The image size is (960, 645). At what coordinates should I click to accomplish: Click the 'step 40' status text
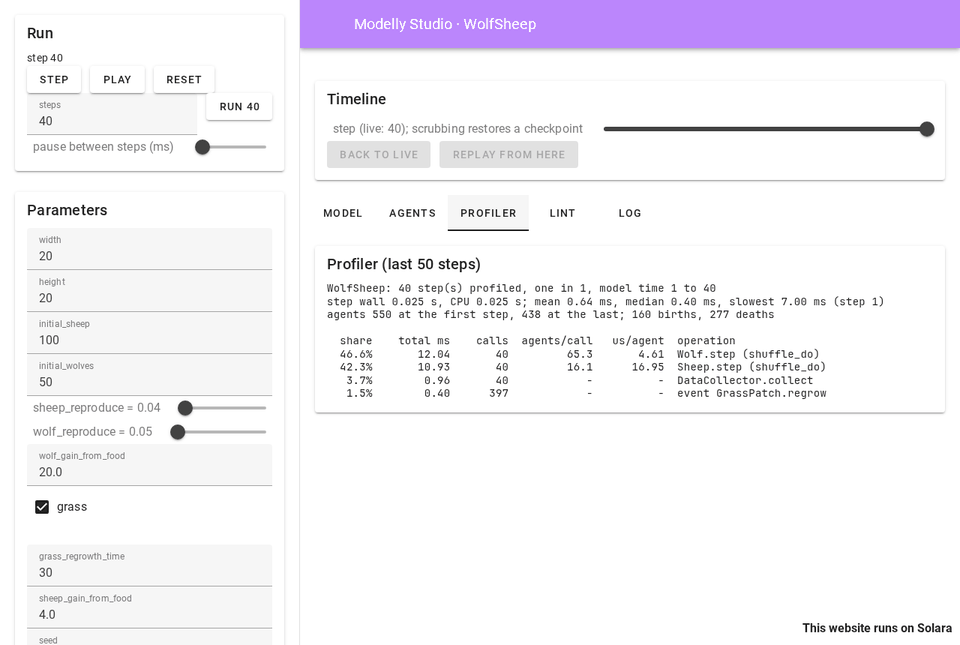point(45,58)
